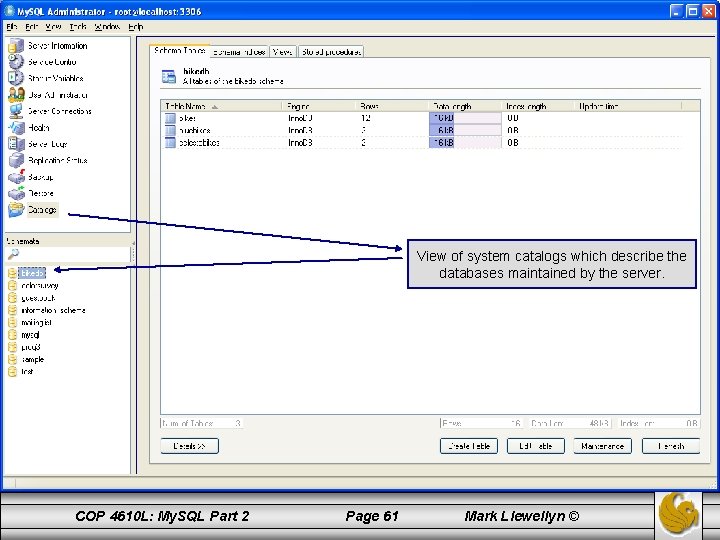
Task: Open the Backup section icon
Action: 16,177
